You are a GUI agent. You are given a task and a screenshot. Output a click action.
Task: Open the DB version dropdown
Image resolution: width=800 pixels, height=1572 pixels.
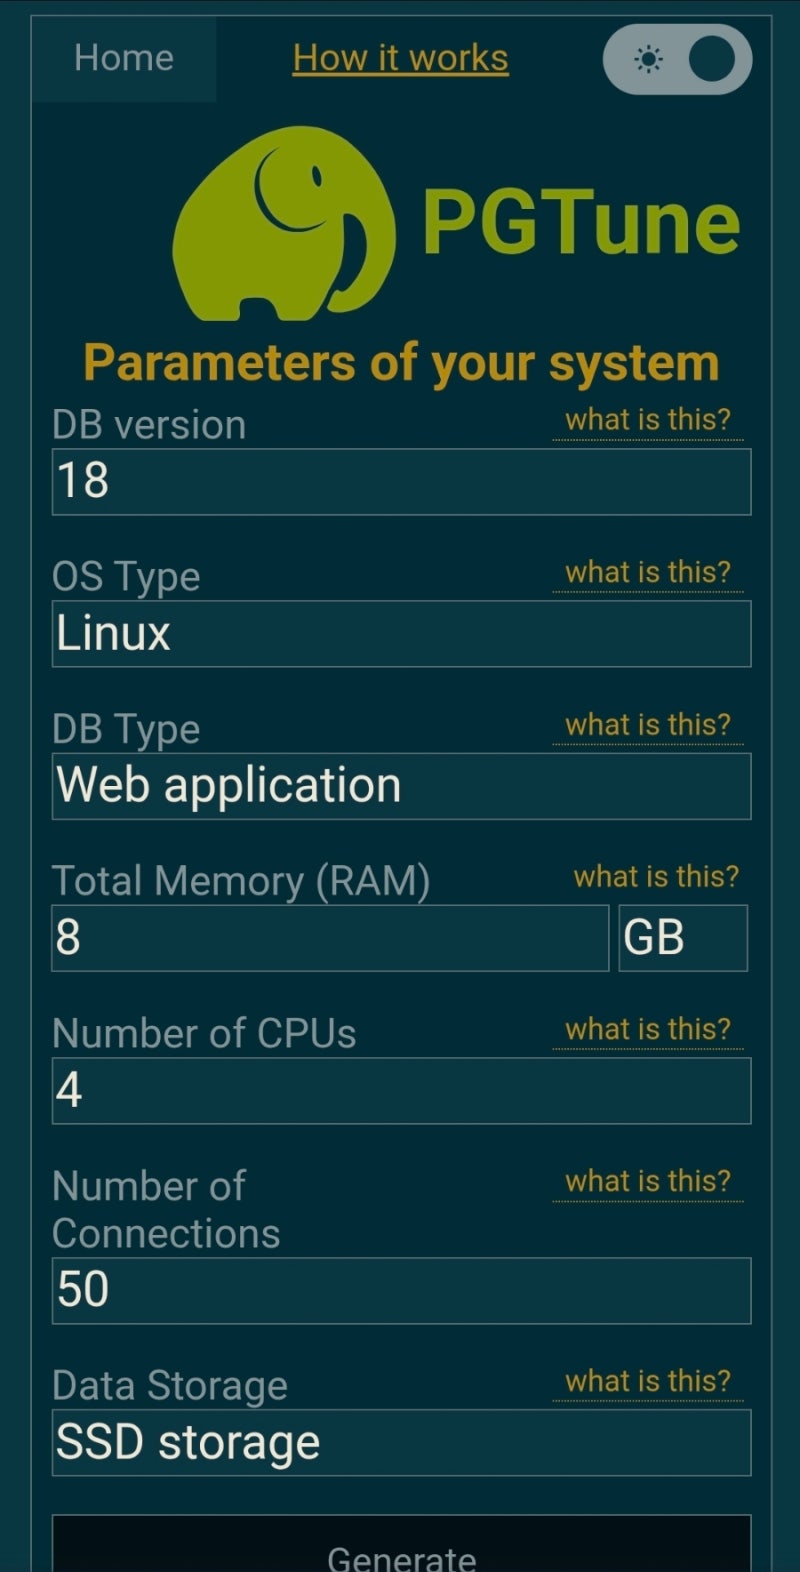click(400, 482)
